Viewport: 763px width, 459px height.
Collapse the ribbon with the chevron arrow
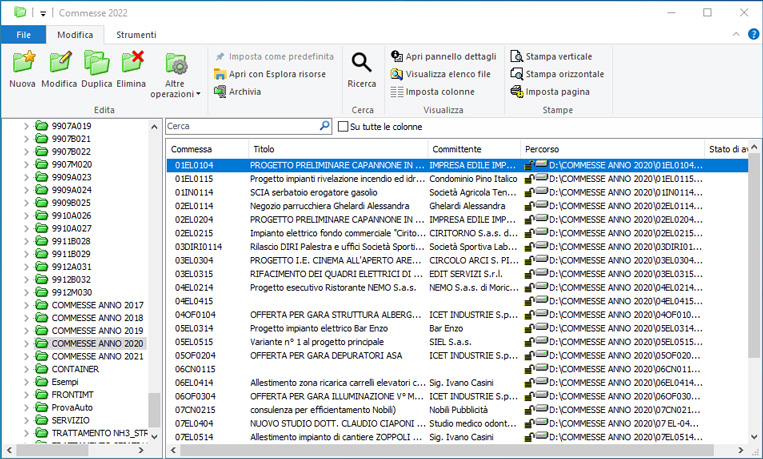[736, 34]
